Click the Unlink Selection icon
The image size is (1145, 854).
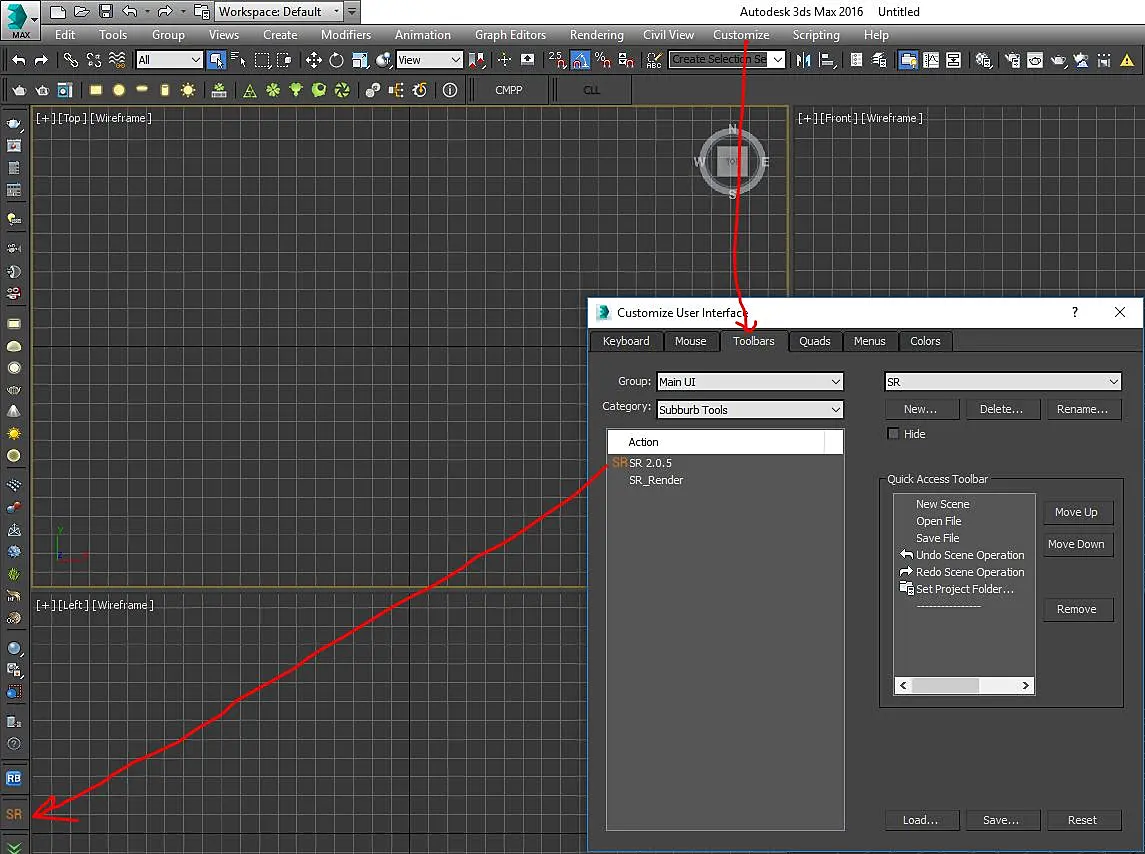(93, 60)
